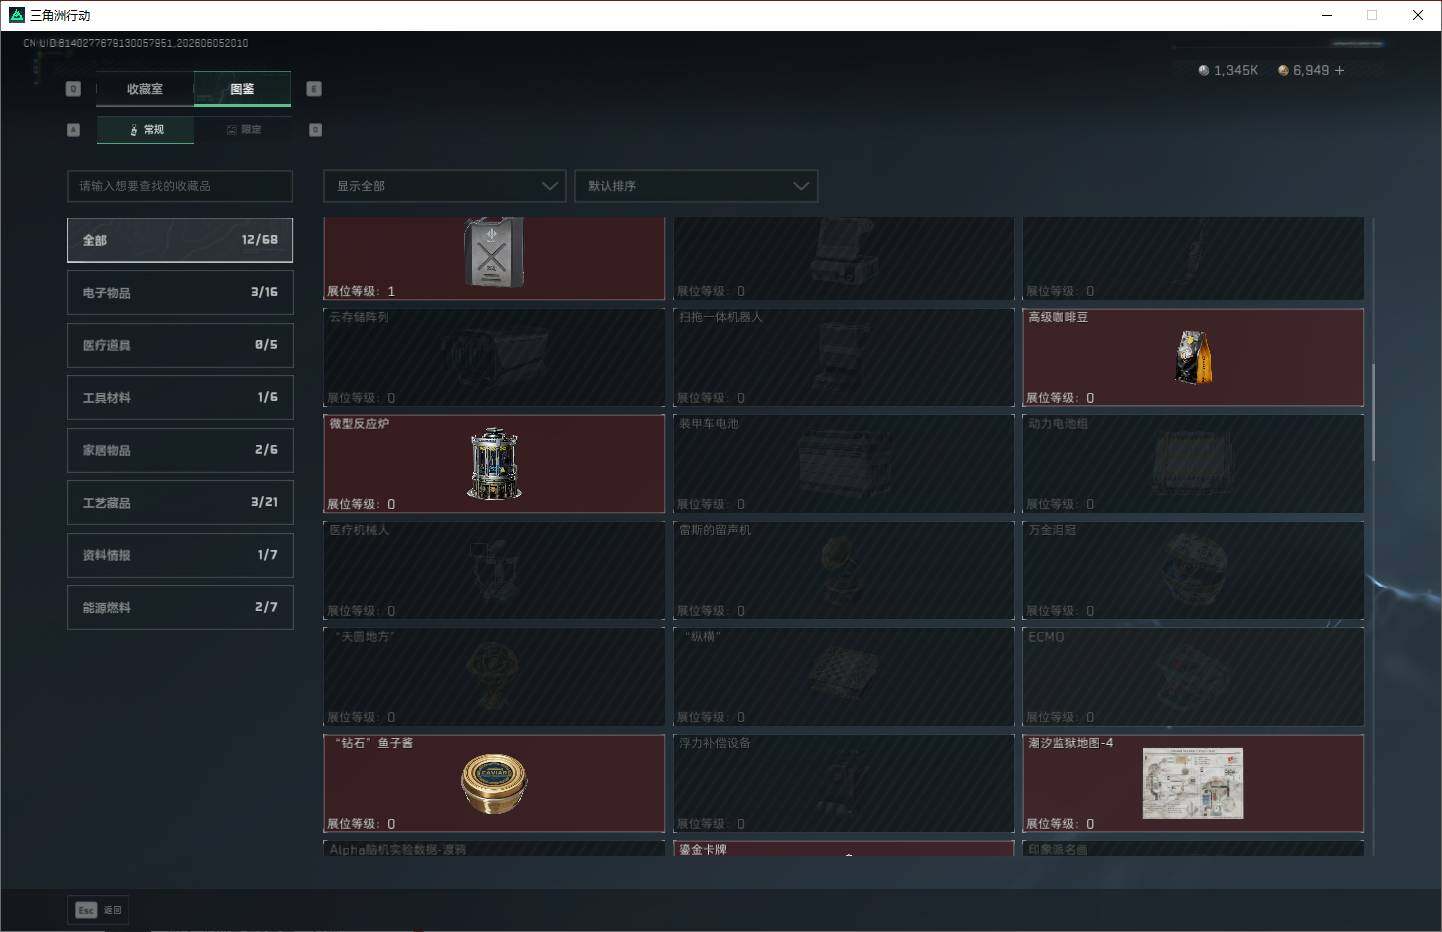Open the 收藏室 tab
Screen dimensions: 1442x932
145,89
